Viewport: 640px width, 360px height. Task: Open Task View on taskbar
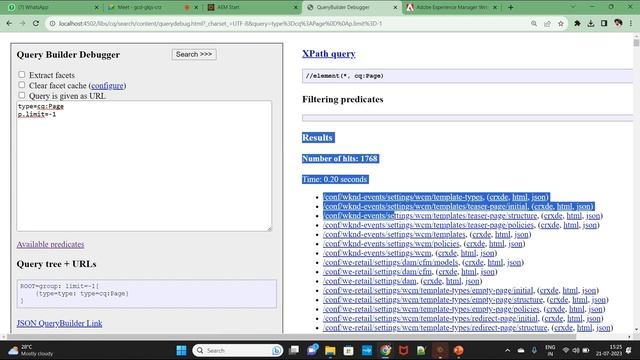click(294, 351)
